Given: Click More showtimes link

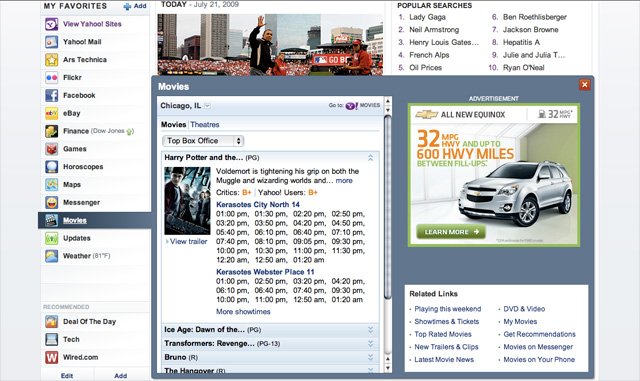Looking at the screenshot, I should 243,312.
